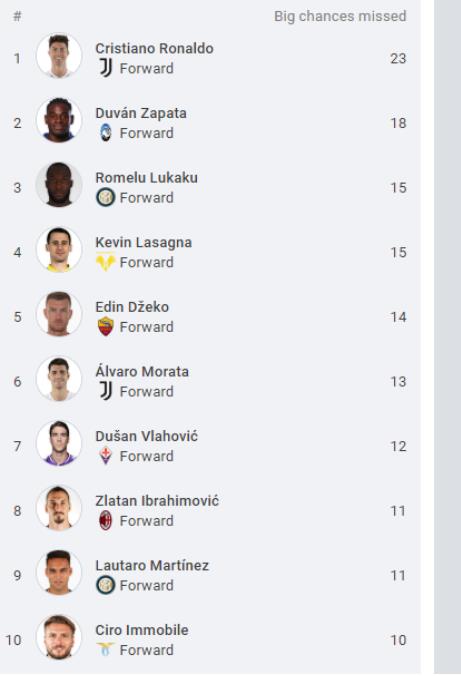Click the vertical scrollbar track on the right
This screenshot has width=461, height=676.
click(x=447, y=338)
